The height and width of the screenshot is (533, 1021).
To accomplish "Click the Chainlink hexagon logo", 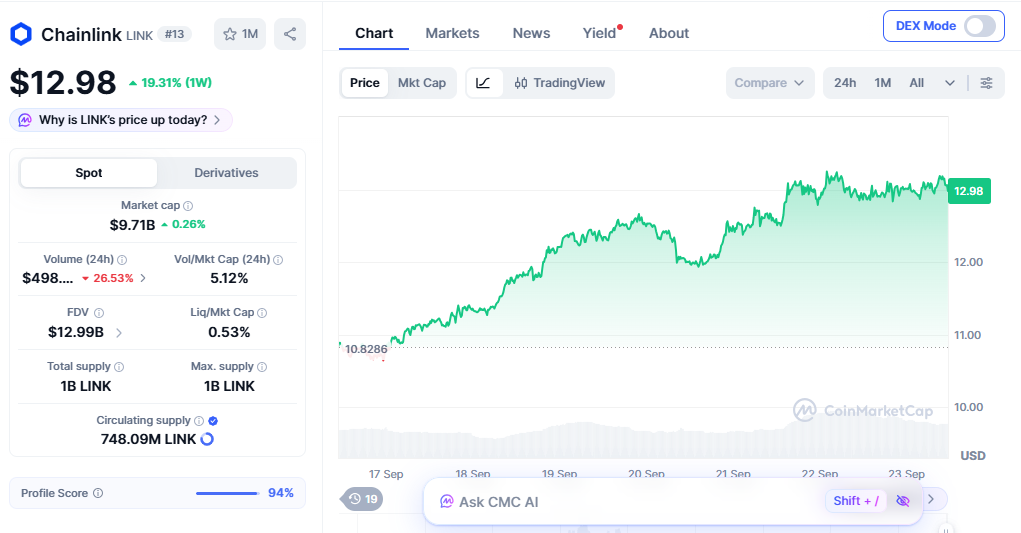I will pos(21,34).
